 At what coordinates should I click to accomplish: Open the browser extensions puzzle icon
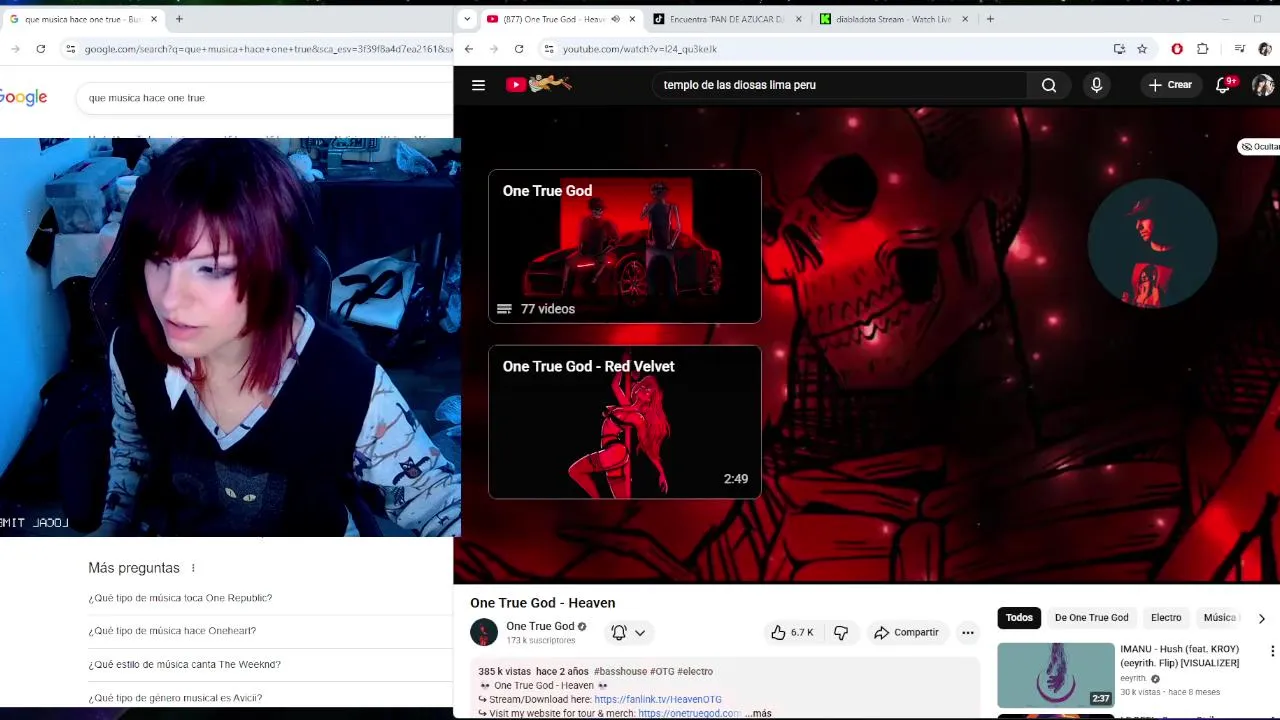click(1203, 48)
